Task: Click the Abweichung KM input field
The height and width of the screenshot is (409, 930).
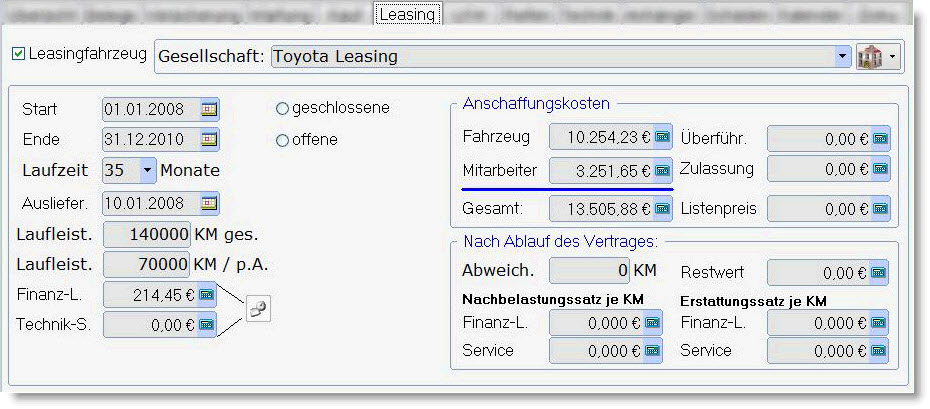Action: pyautogui.click(x=589, y=272)
